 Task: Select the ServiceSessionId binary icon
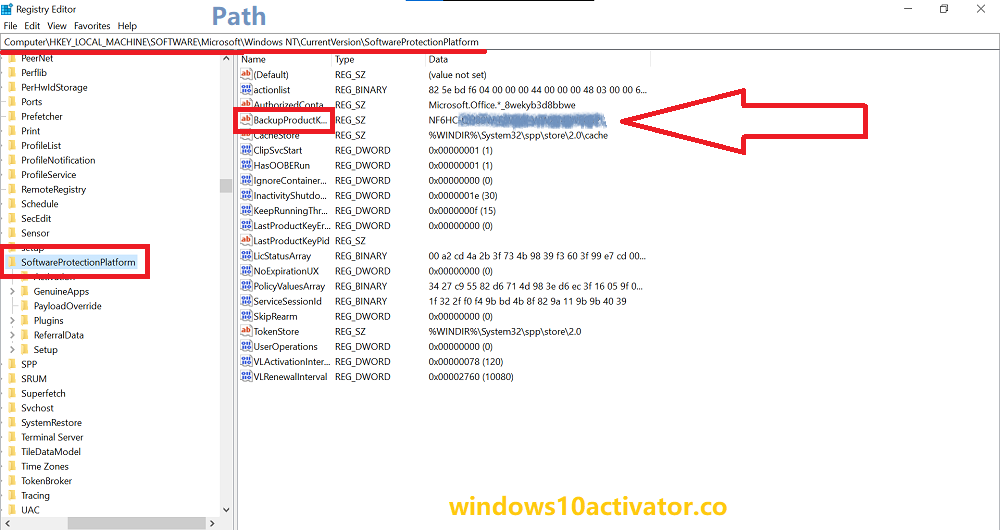[x=246, y=301]
